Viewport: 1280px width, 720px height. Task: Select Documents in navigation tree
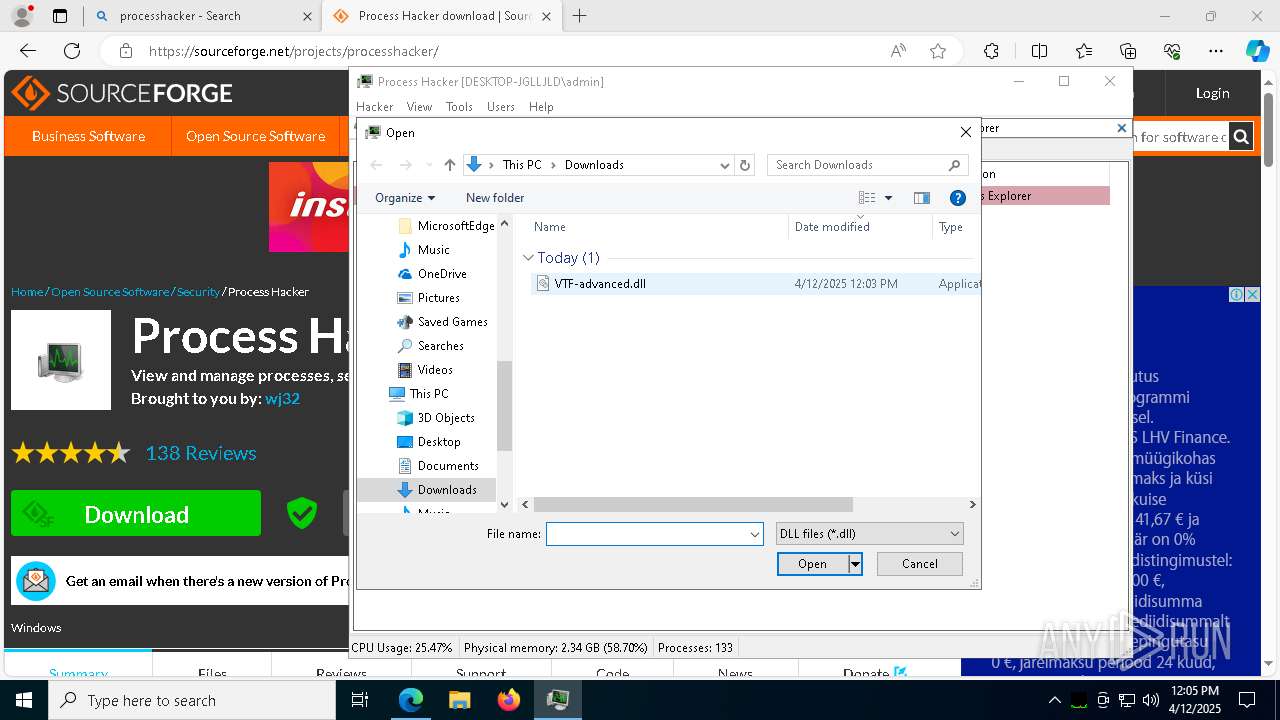point(448,466)
